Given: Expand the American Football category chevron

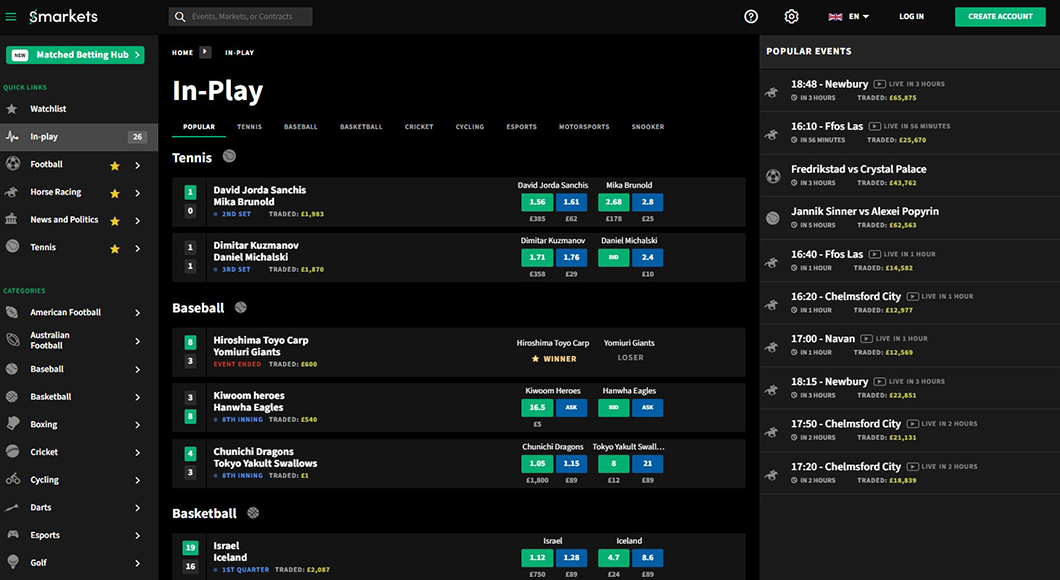Looking at the screenshot, I should click(138, 313).
